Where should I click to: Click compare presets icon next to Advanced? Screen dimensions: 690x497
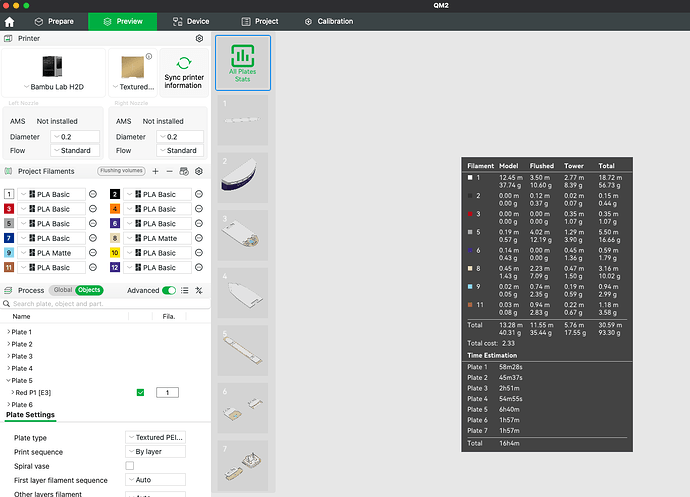click(199, 291)
